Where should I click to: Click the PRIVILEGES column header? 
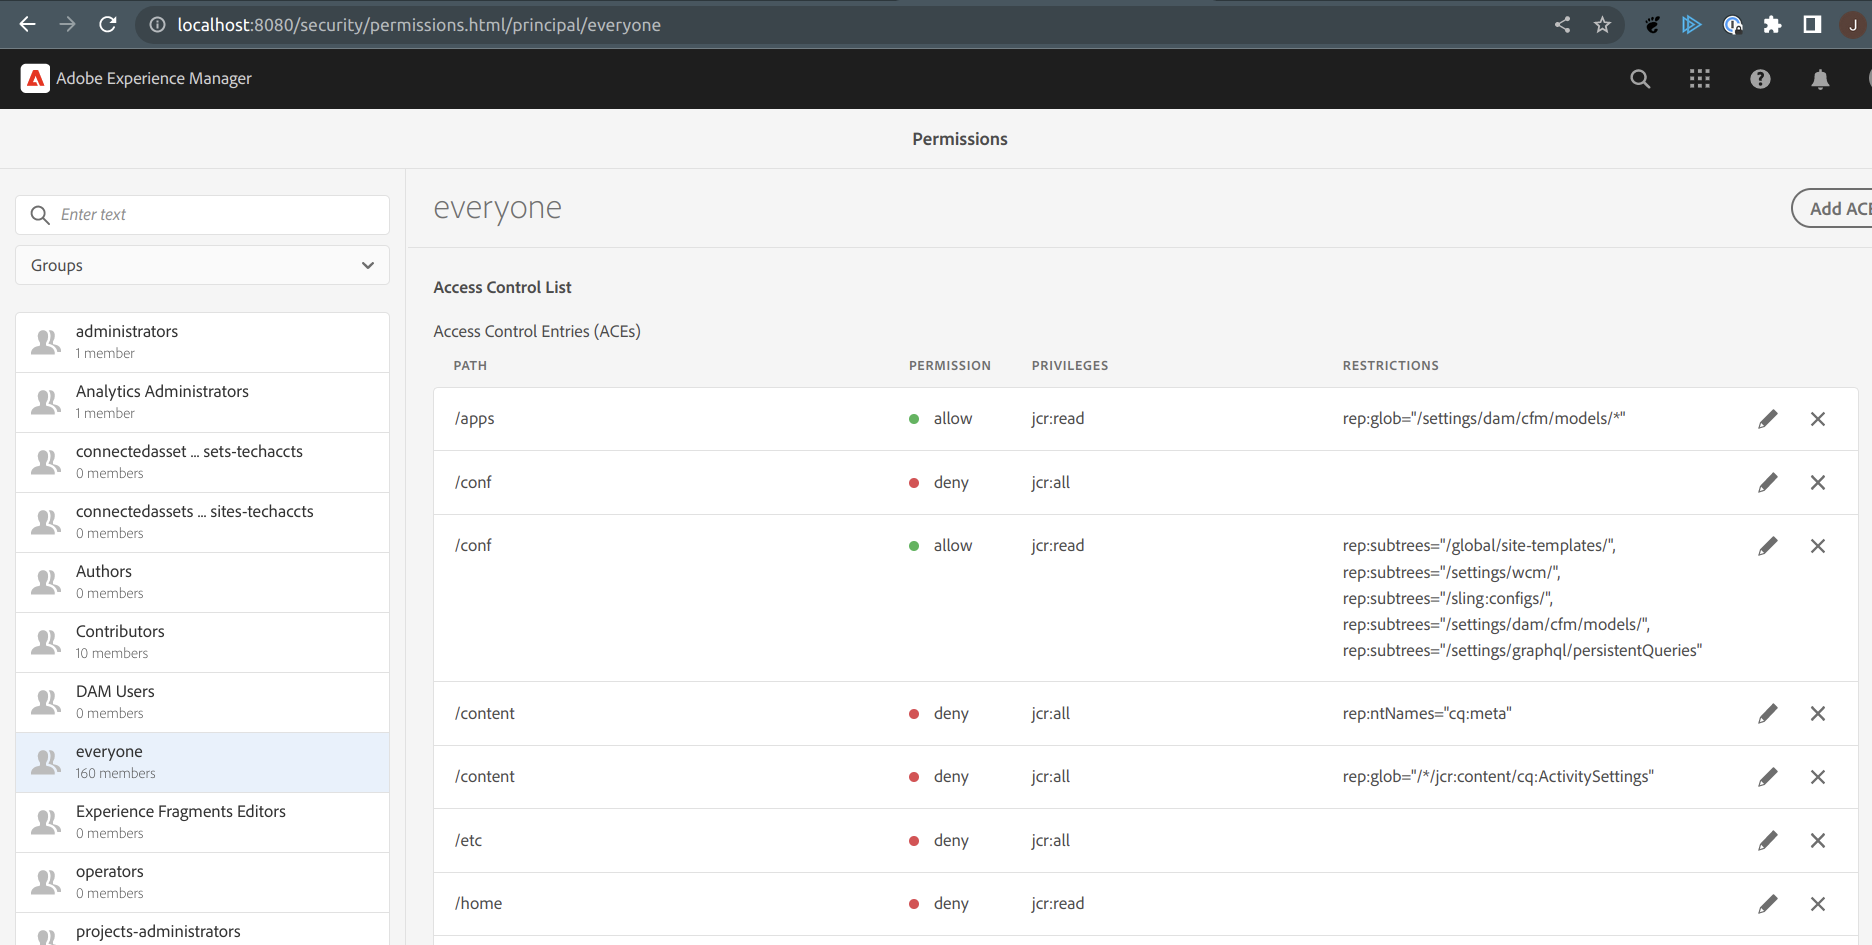click(1070, 366)
